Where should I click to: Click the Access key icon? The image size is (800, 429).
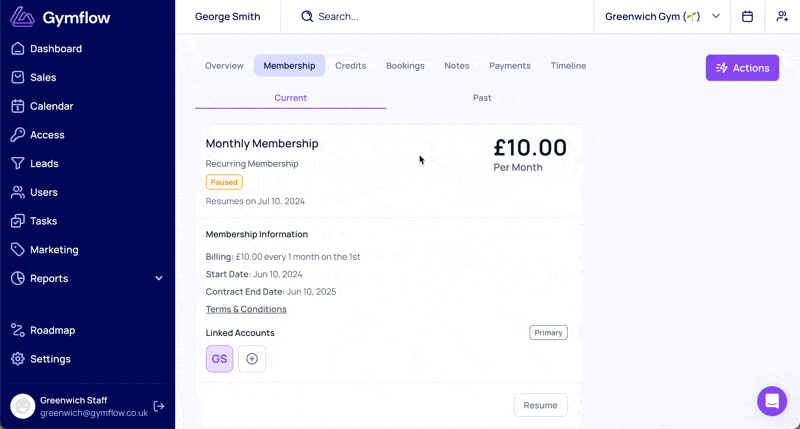tap(18, 135)
